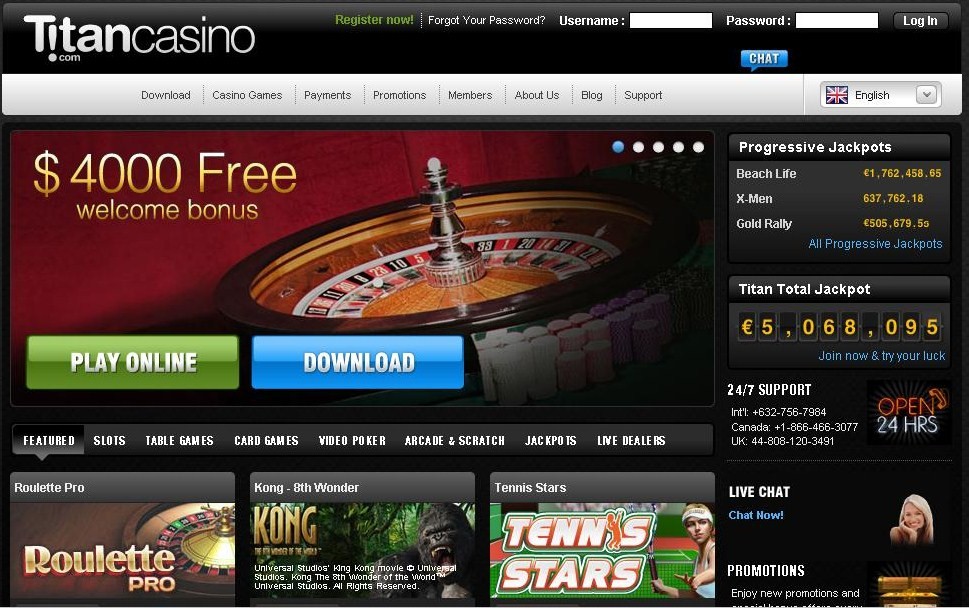Click the Titan Casino logo

[x=139, y=38]
